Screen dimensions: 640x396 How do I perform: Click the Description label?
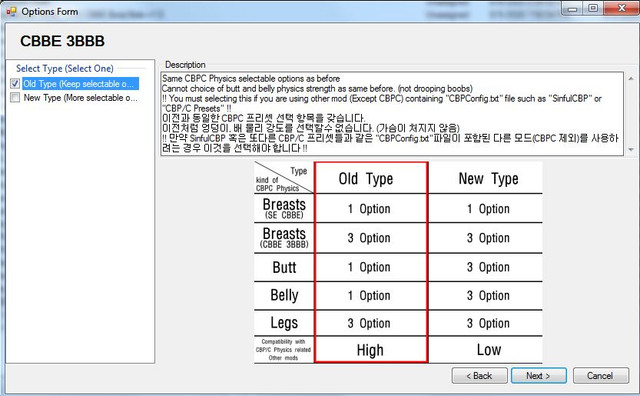click(185, 65)
